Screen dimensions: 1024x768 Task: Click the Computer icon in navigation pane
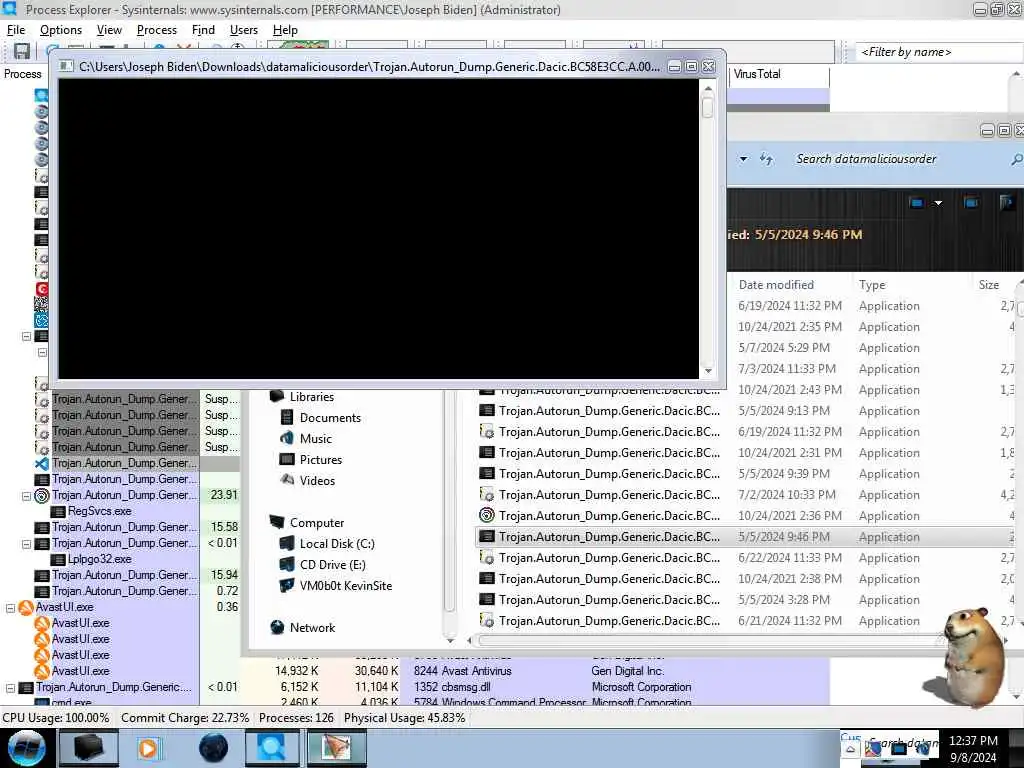click(277, 522)
